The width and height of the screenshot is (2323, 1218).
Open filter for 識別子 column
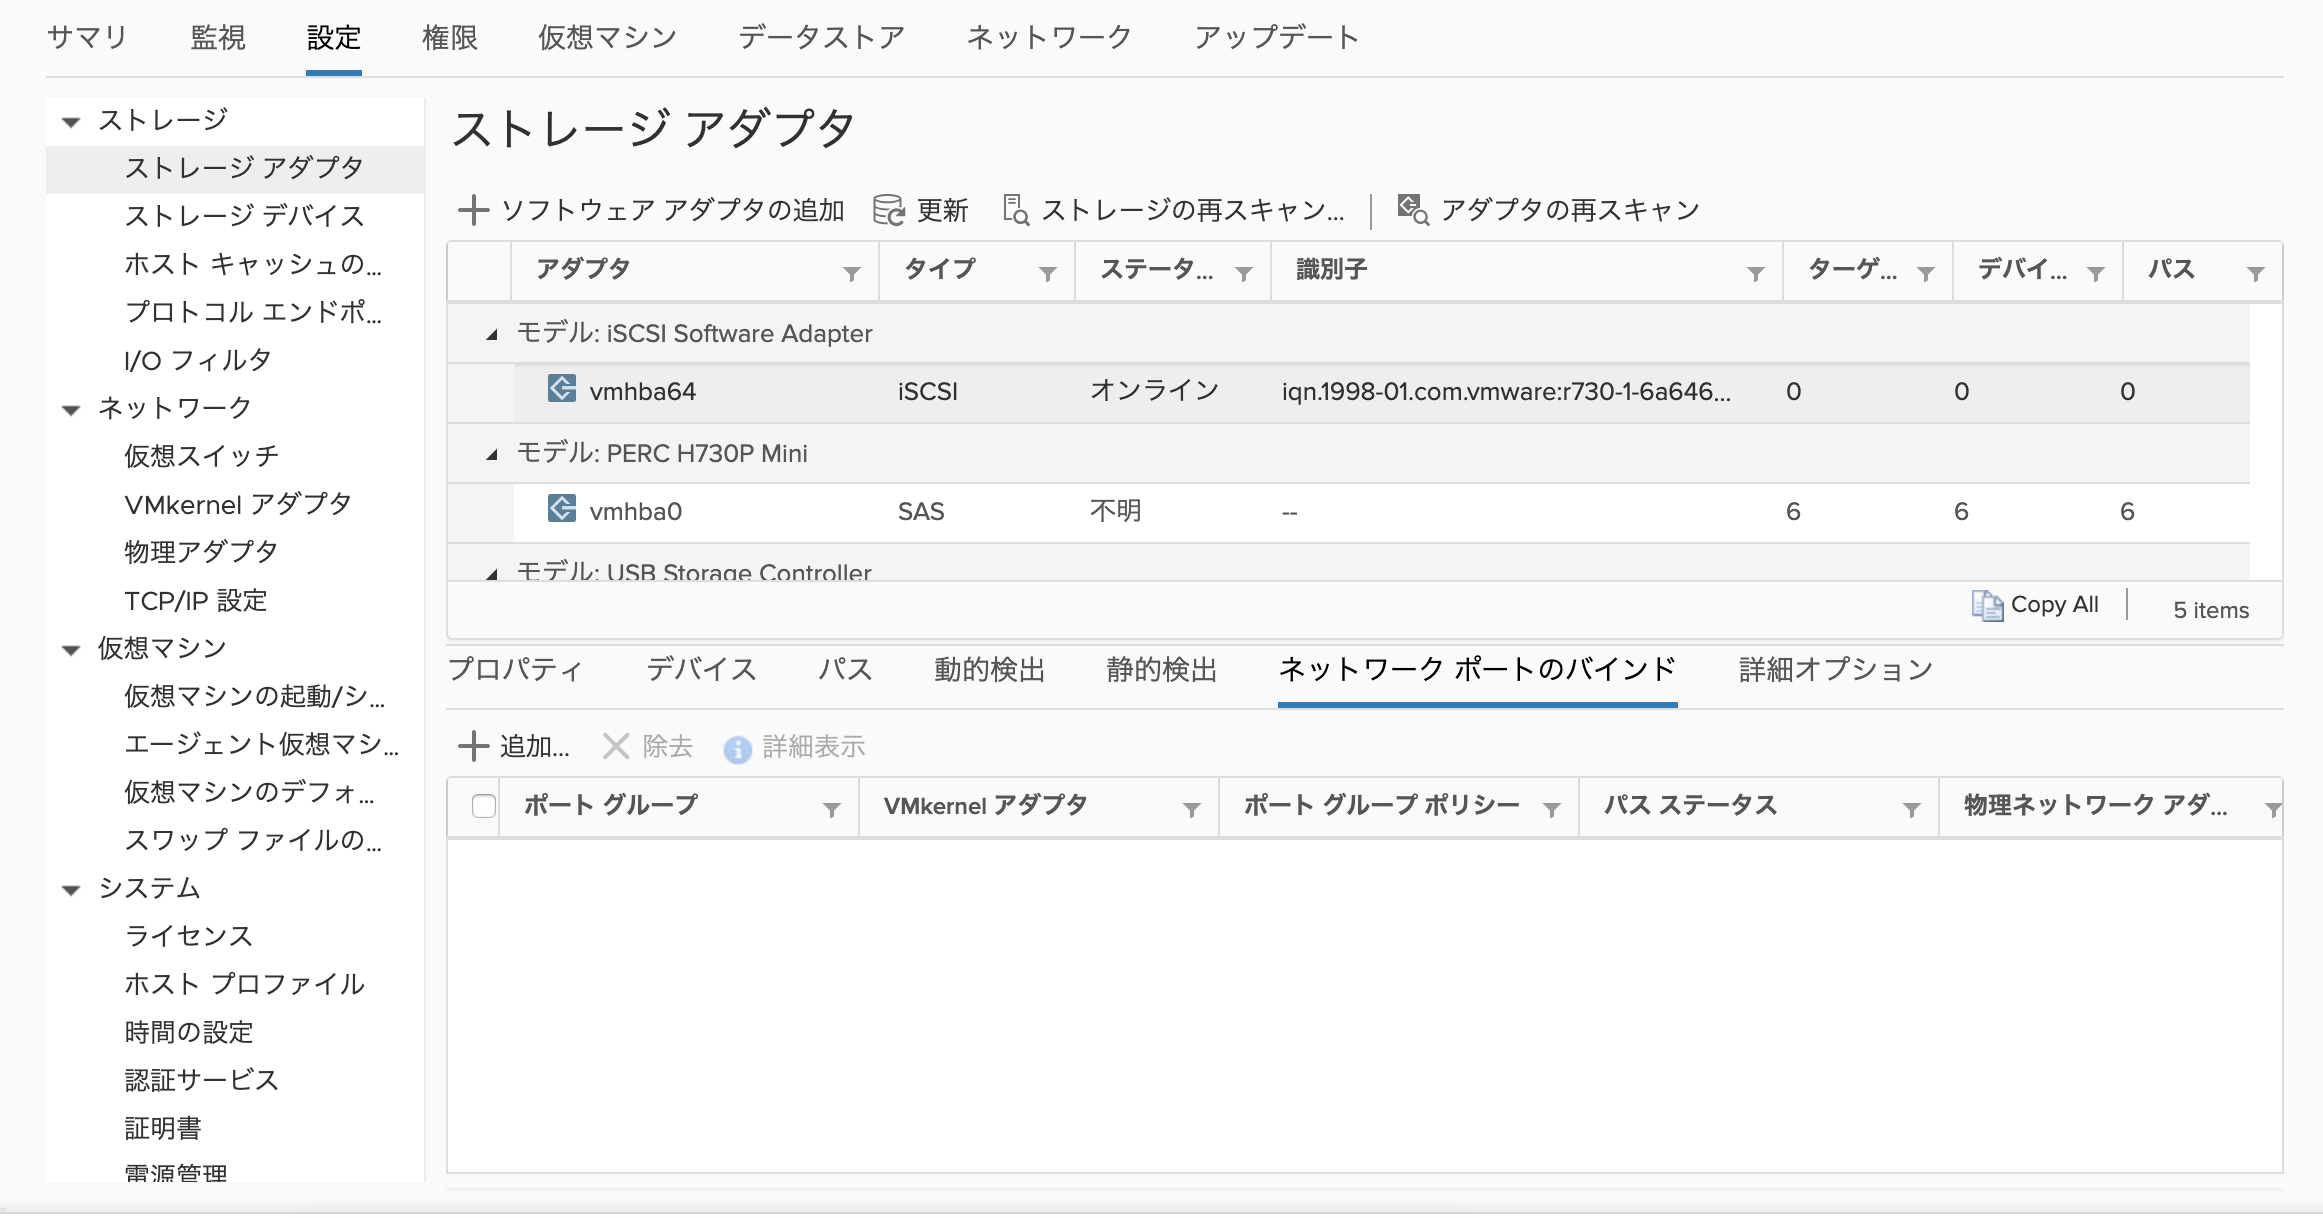point(1755,274)
